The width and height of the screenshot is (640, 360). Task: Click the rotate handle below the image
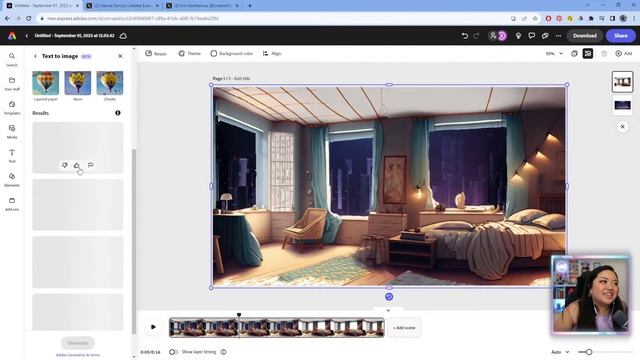pyautogui.click(x=389, y=297)
